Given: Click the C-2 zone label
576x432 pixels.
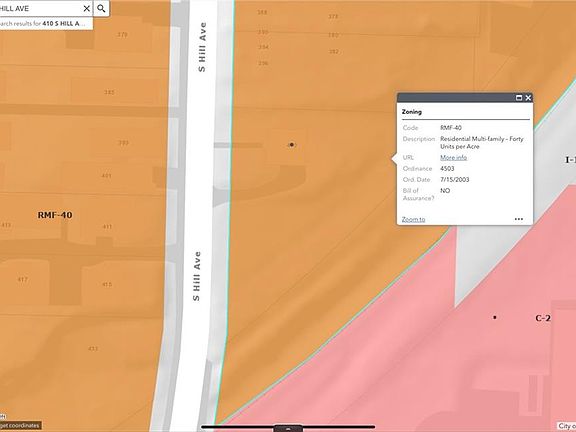Looking at the screenshot, I should tap(543, 318).
